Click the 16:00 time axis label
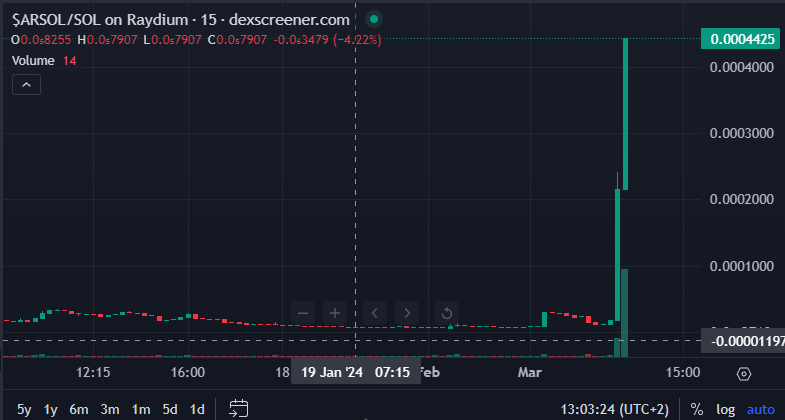785x420 pixels. (188, 372)
